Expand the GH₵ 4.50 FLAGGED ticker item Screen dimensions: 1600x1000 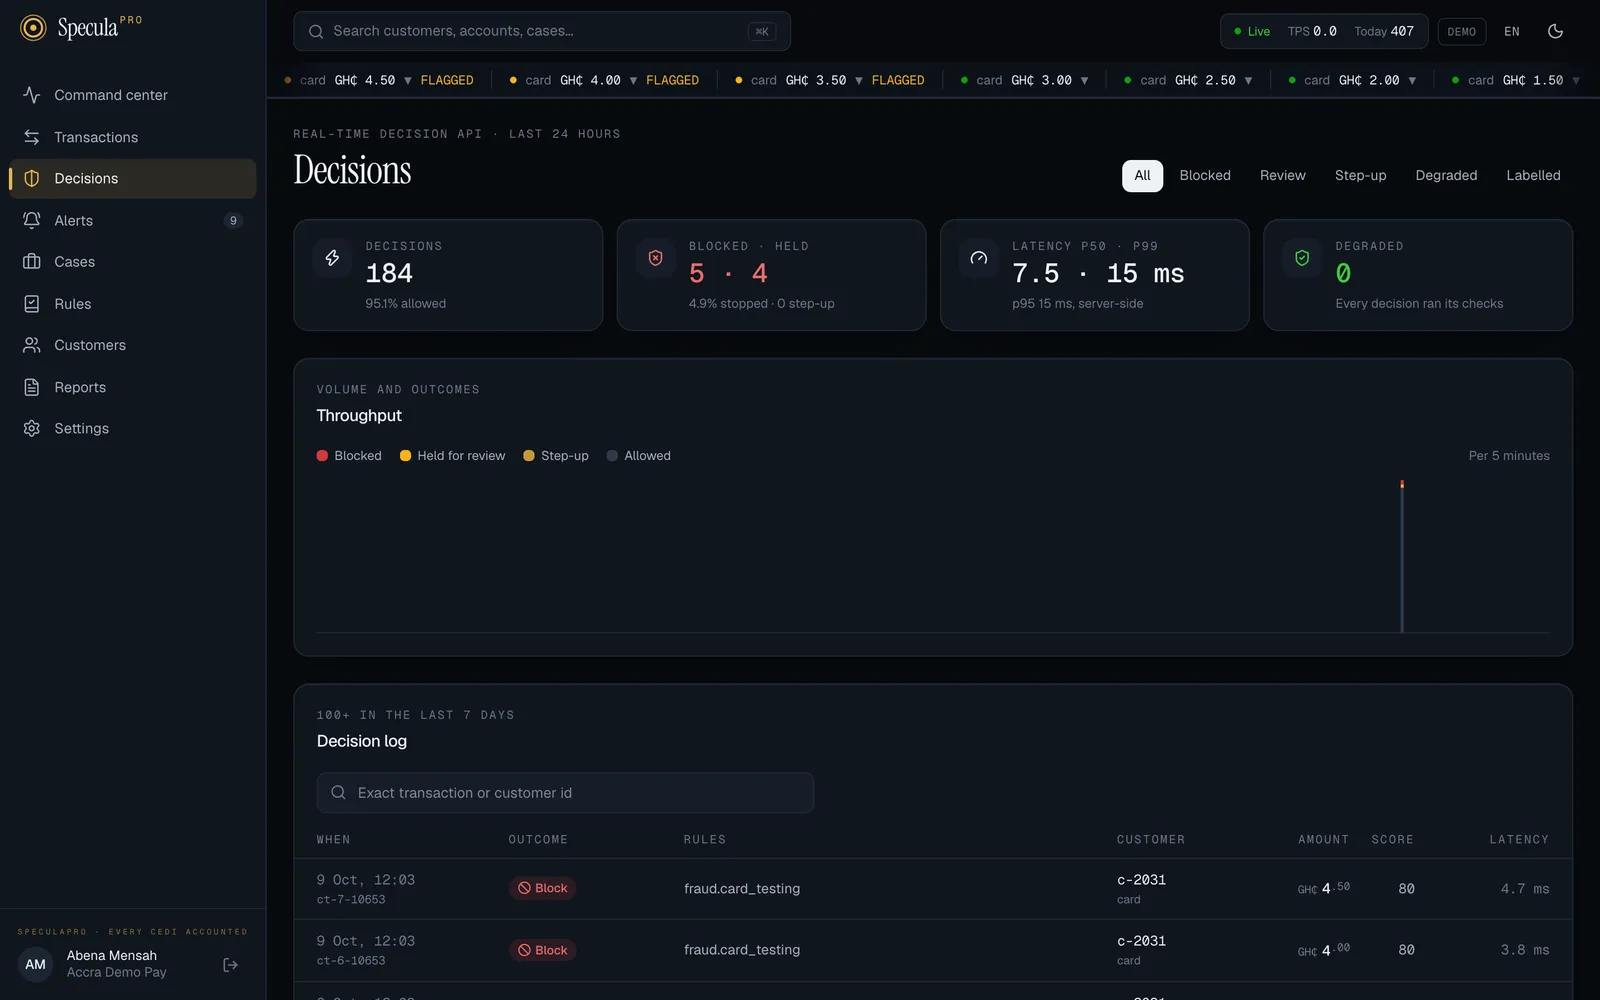pos(378,80)
